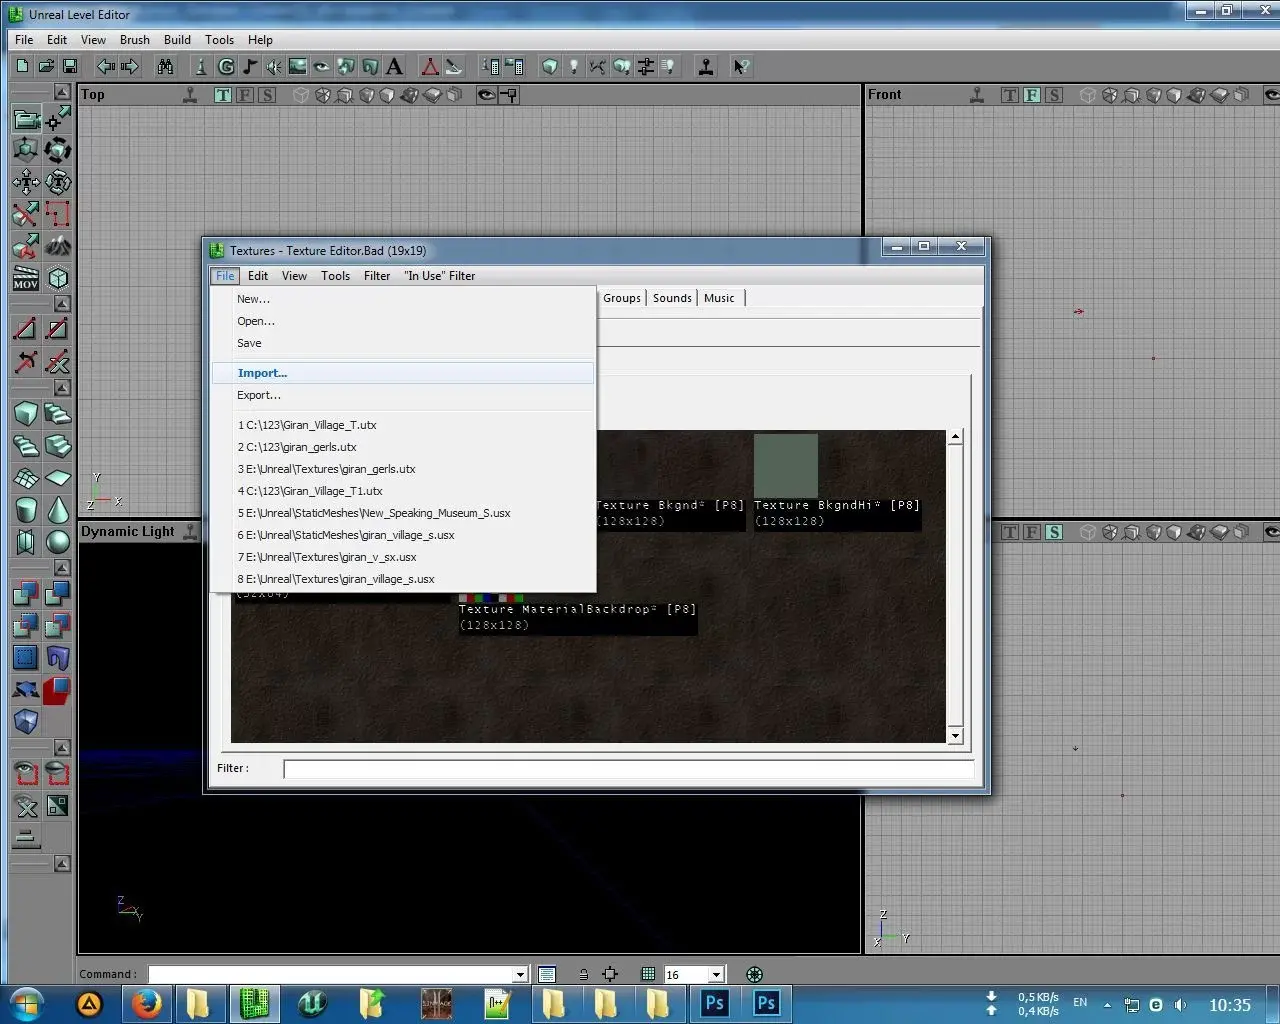The image size is (1280, 1024).
Task: Click the Open level folder icon
Action: pyautogui.click(x=46, y=66)
